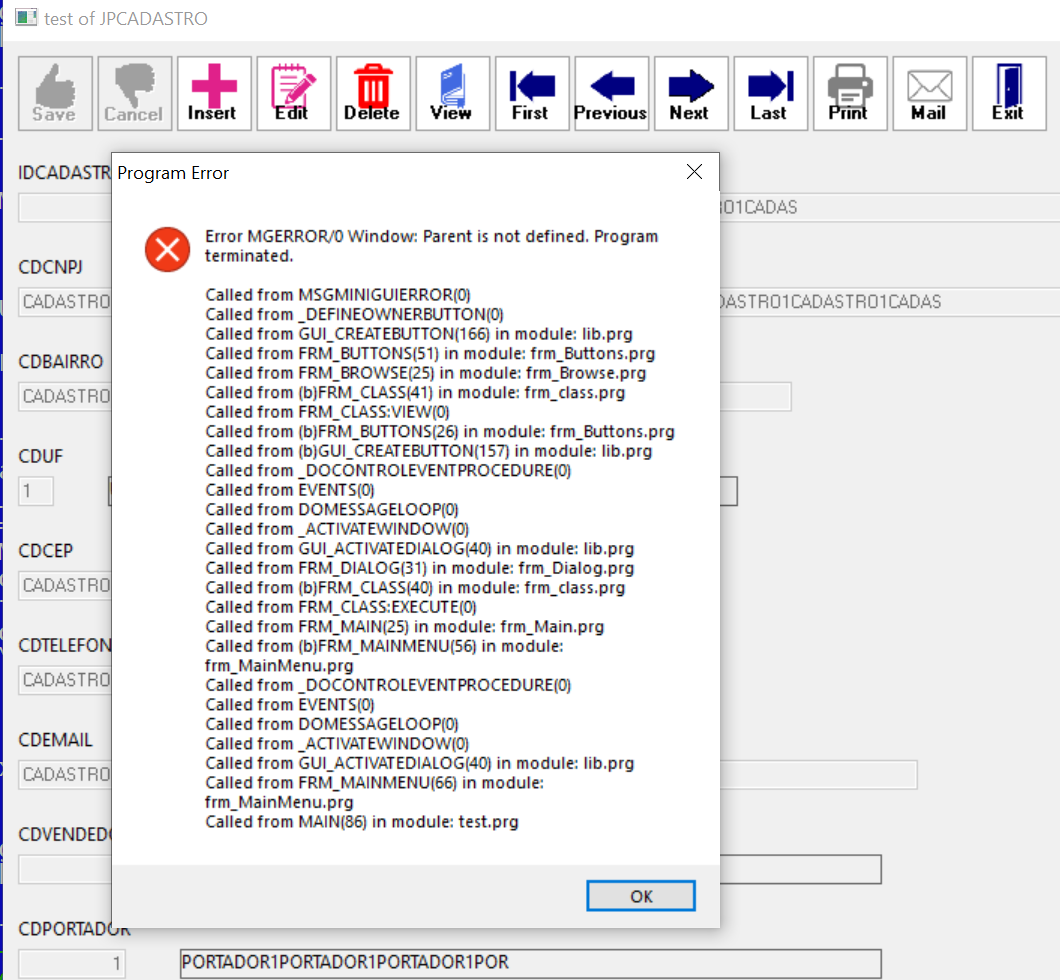Open the View book icon button
The width and height of the screenshot is (1060, 980).
coord(452,93)
